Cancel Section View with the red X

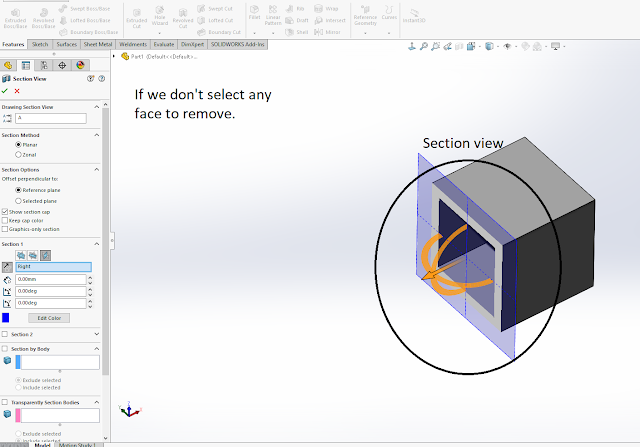coord(17,91)
